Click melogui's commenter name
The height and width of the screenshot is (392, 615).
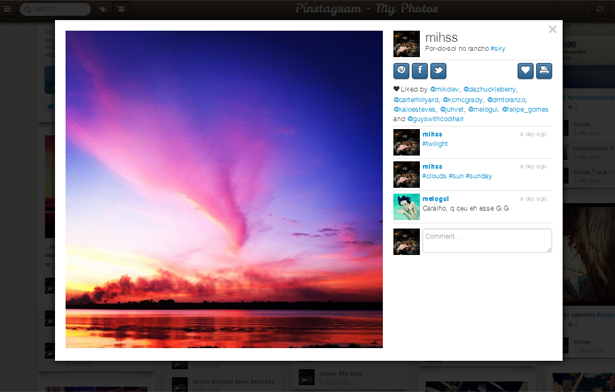(x=435, y=199)
